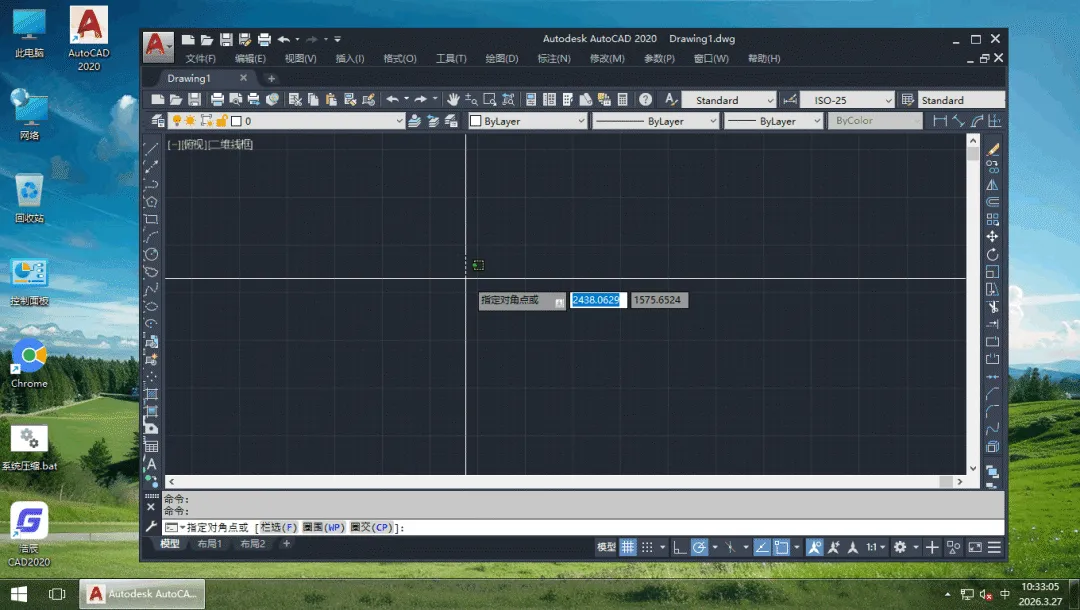Click the horizontal scrollbar right arrow
Image resolution: width=1080 pixels, height=610 pixels.
tap(959, 482)
